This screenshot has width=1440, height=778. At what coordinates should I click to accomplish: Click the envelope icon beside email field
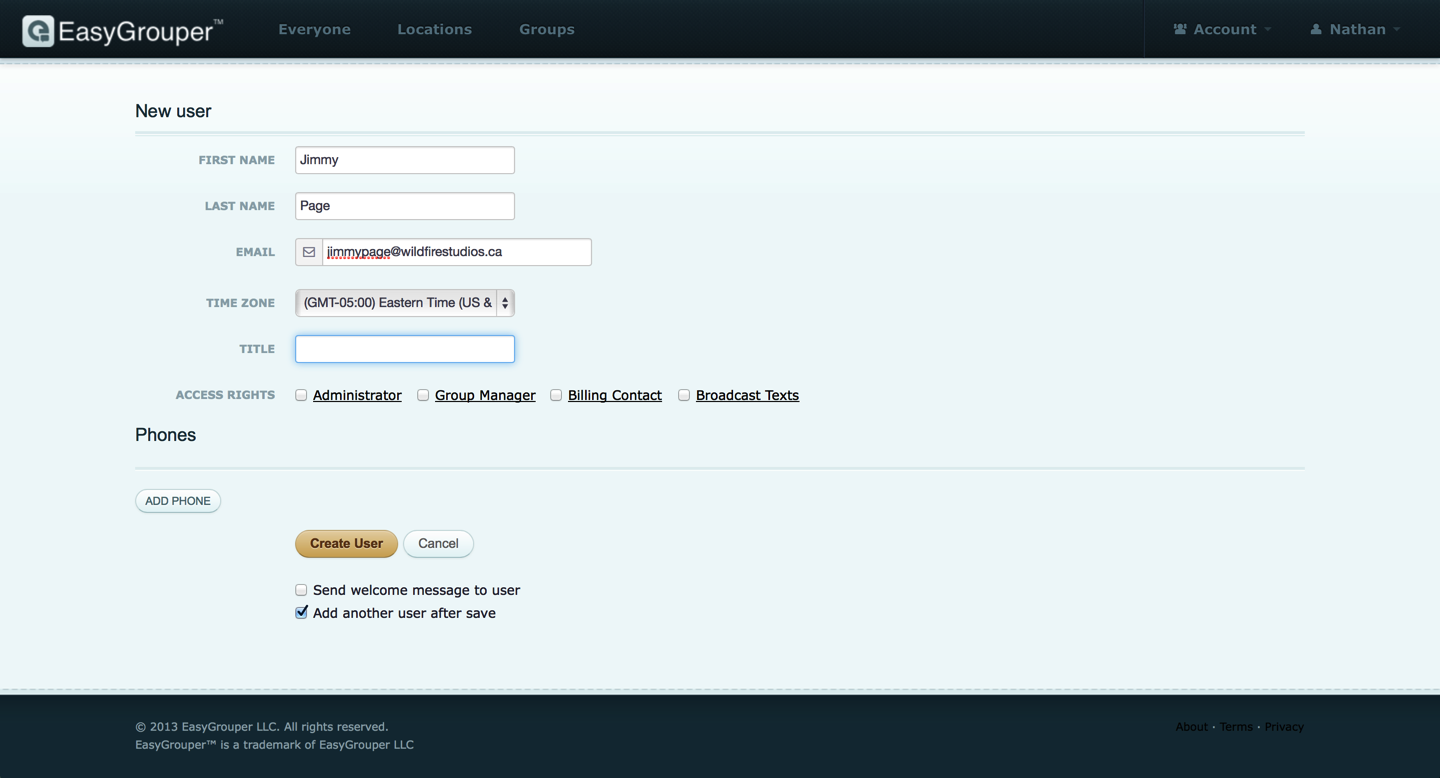click(309, 252)
